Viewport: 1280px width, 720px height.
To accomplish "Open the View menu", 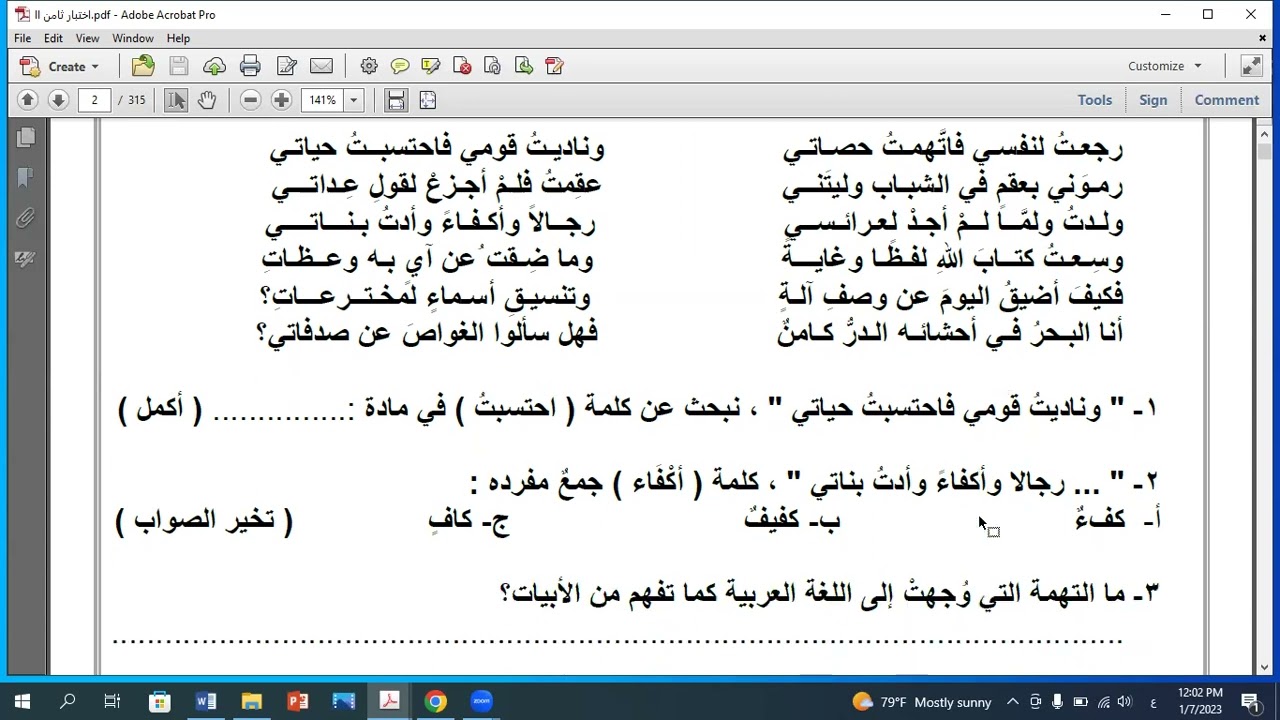I will [87, 38].
